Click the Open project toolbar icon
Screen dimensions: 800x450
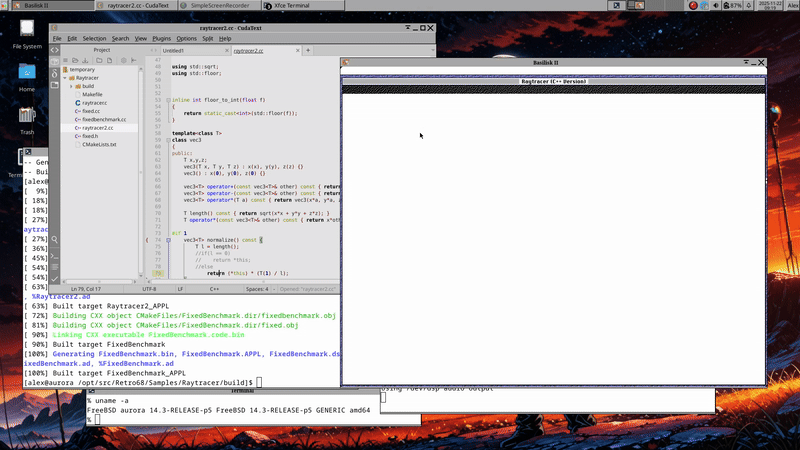click(75, 60)
